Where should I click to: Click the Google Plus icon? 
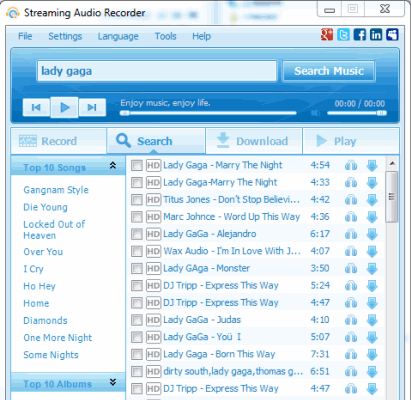[x=327, y=35]
